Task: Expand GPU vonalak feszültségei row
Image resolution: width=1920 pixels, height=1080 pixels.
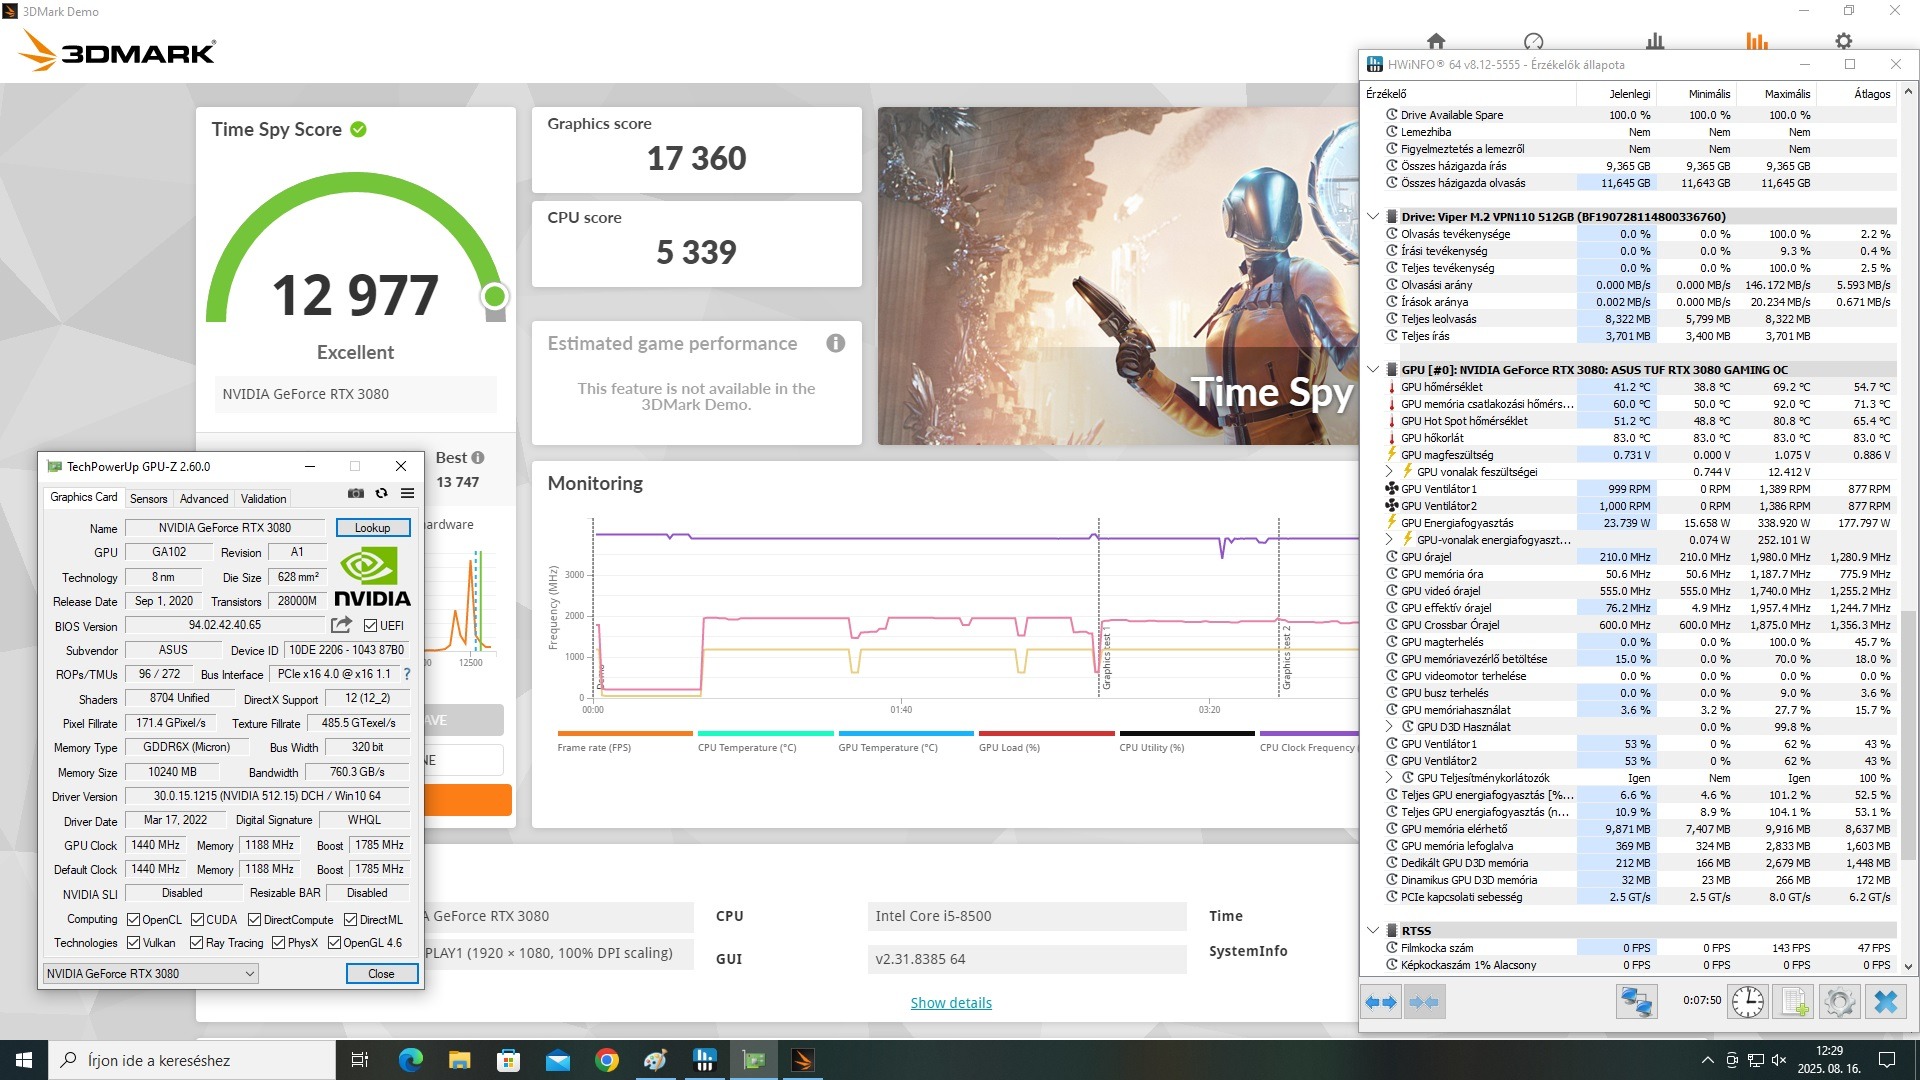Action: tap(1389, 472)
